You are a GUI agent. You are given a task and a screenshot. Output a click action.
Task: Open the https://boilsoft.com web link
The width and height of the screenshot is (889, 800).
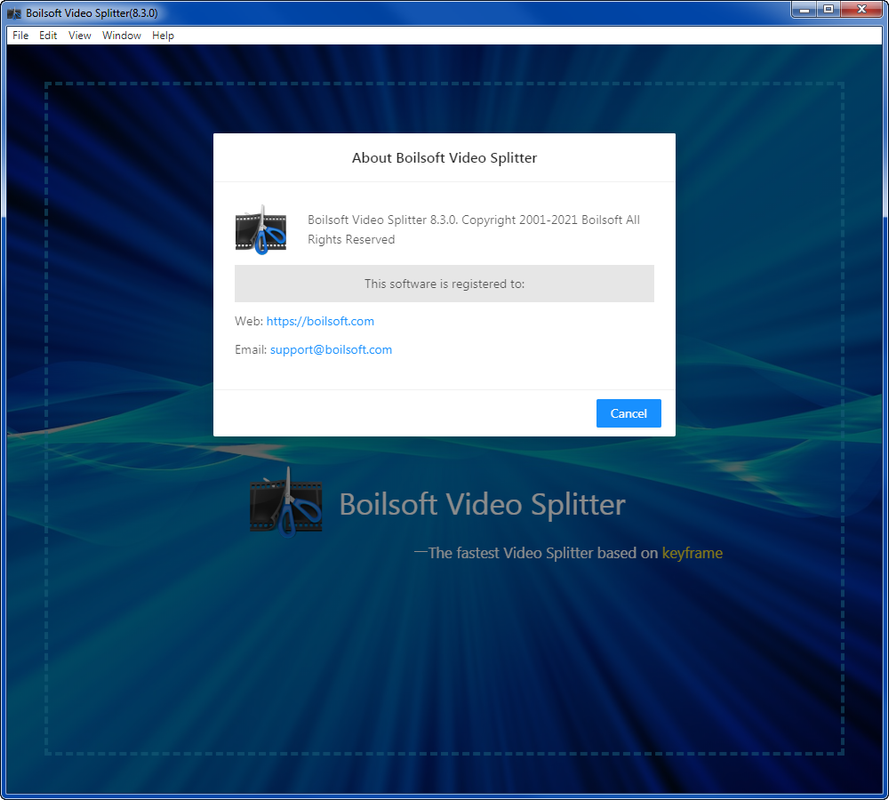point(320,321)
